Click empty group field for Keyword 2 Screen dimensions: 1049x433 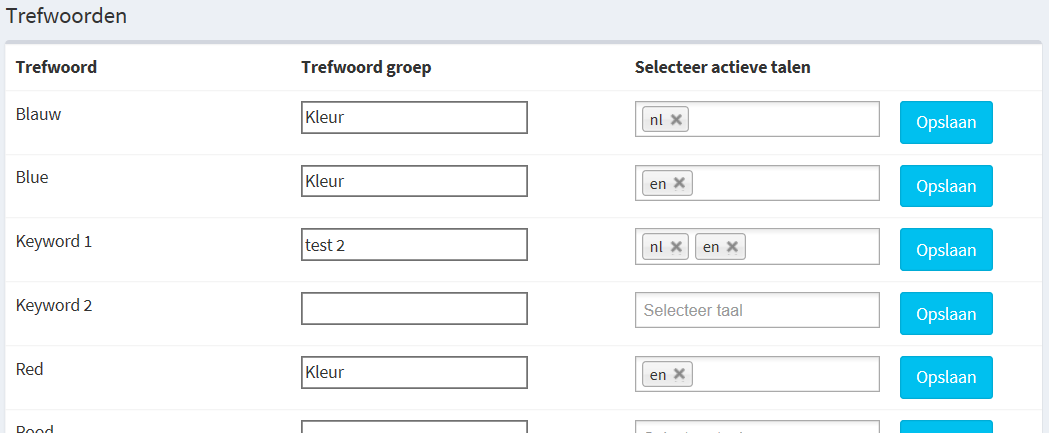tap(414, 309)
